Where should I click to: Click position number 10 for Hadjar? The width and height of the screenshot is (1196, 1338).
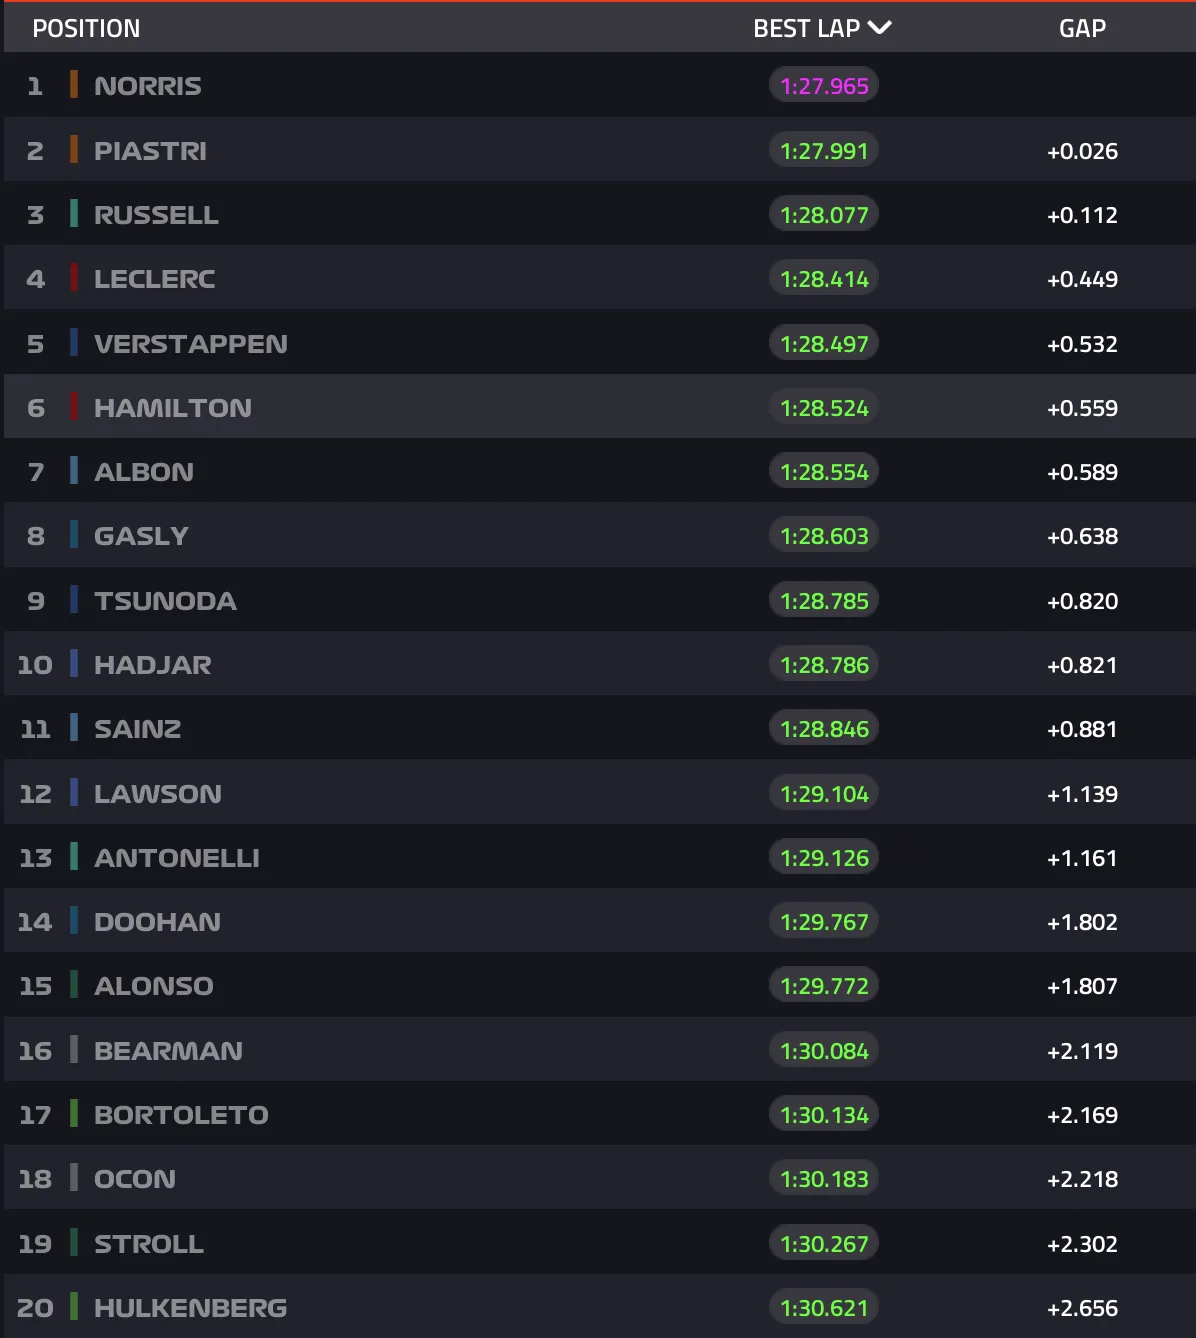[x=35, y=665]
